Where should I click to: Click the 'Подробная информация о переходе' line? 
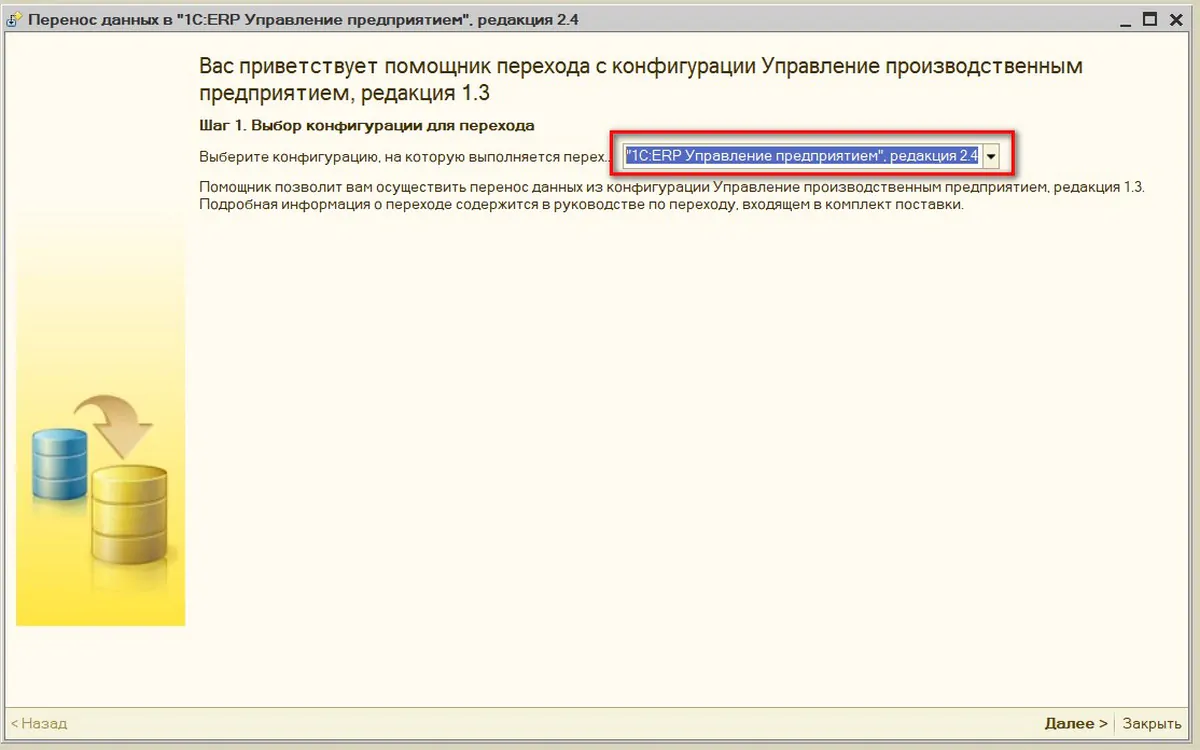[x=581, y=205]
